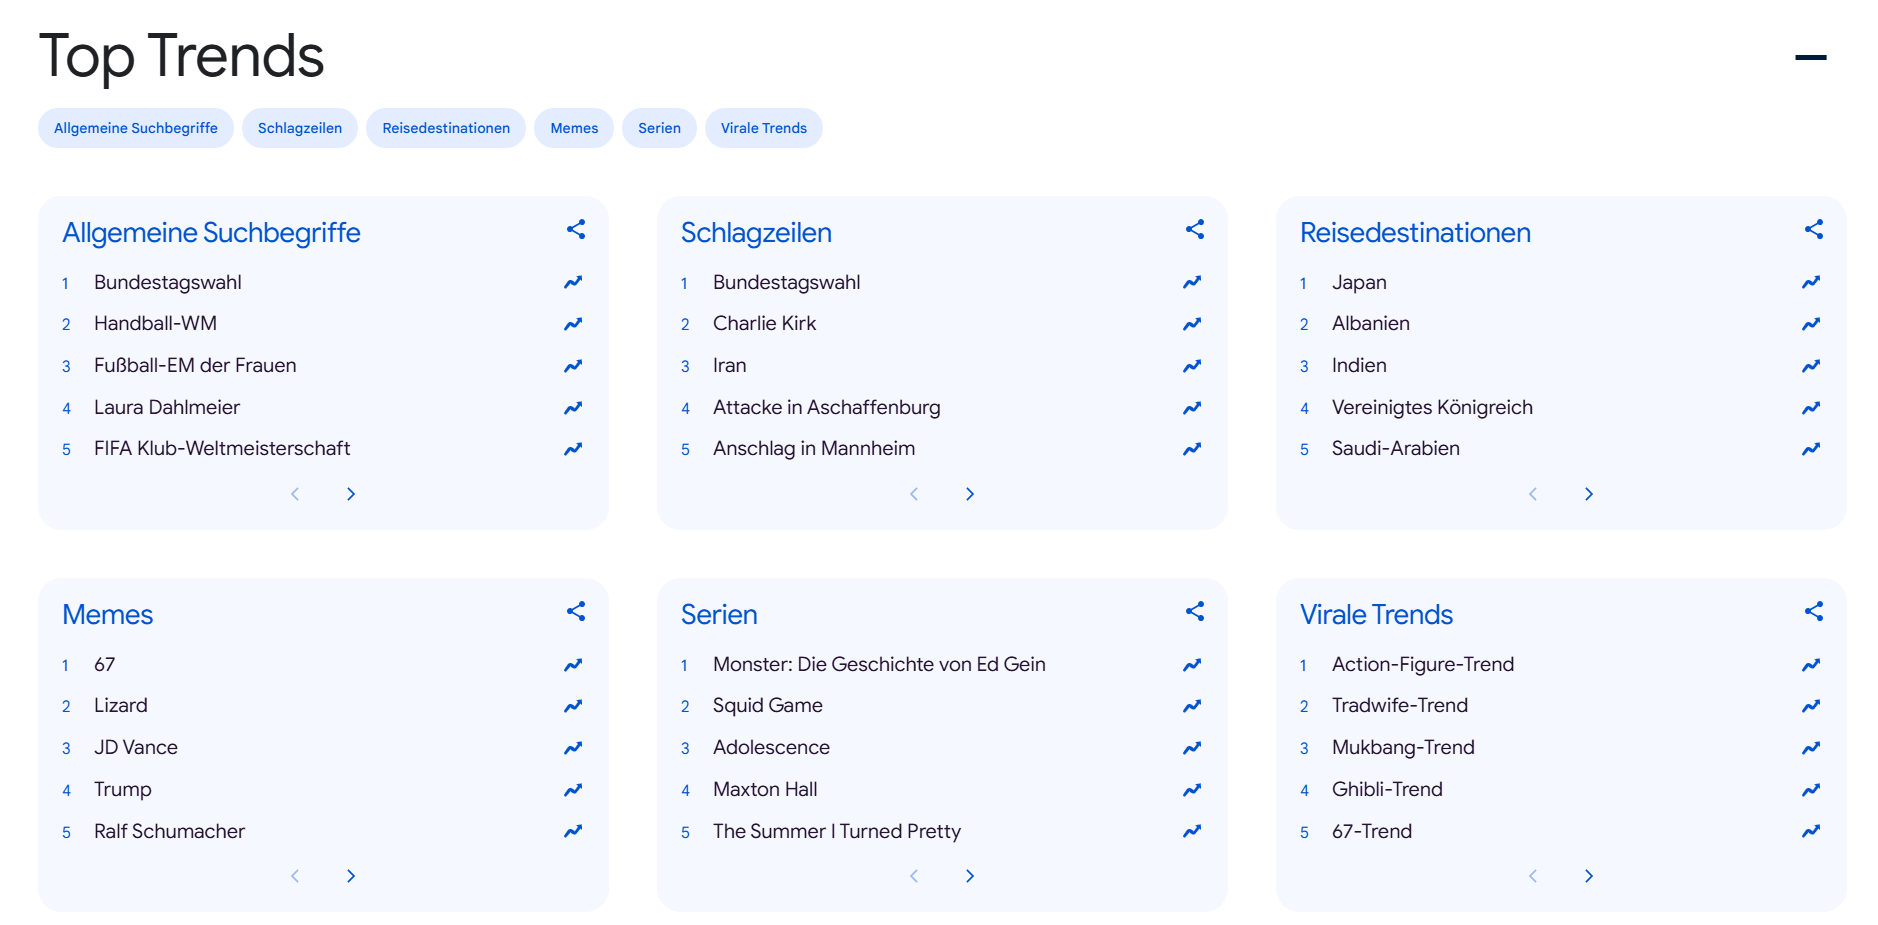Viewport: 1878px width, 925px height.
Task: Share the Allgemeine Suchbegriffe card
Action: 576,229
